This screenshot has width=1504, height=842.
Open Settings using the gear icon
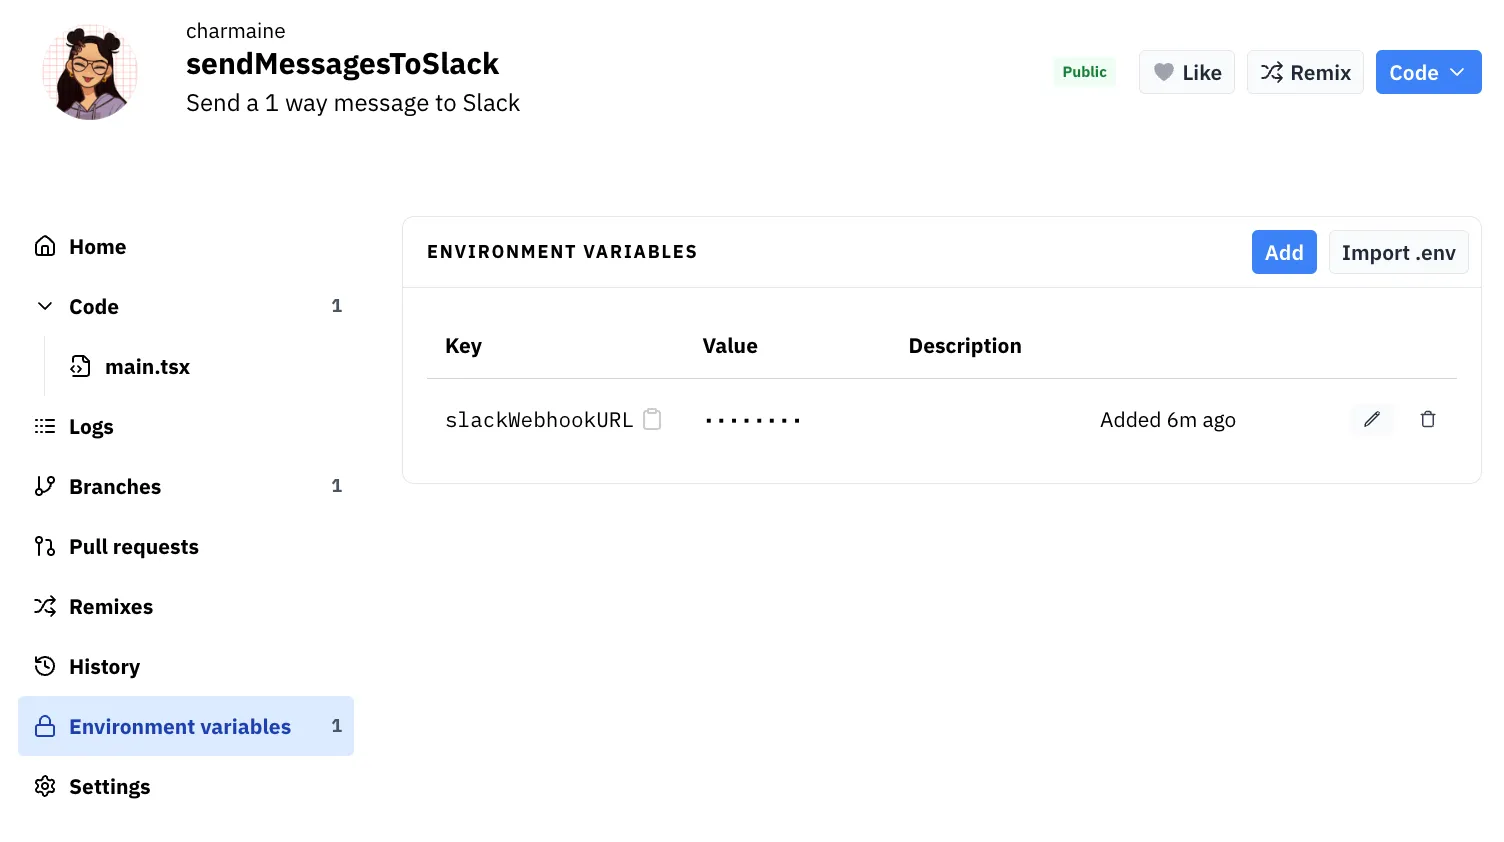coord(45,786)
